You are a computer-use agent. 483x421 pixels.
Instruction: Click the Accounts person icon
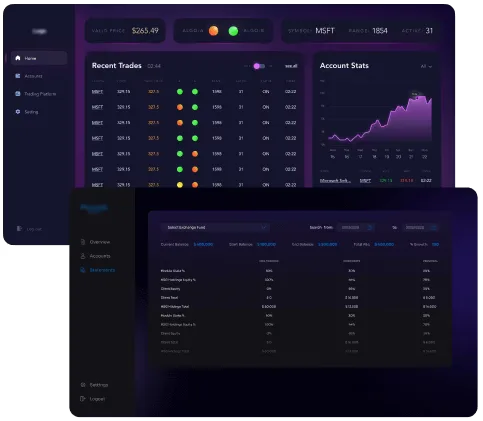tap(83, 256)
